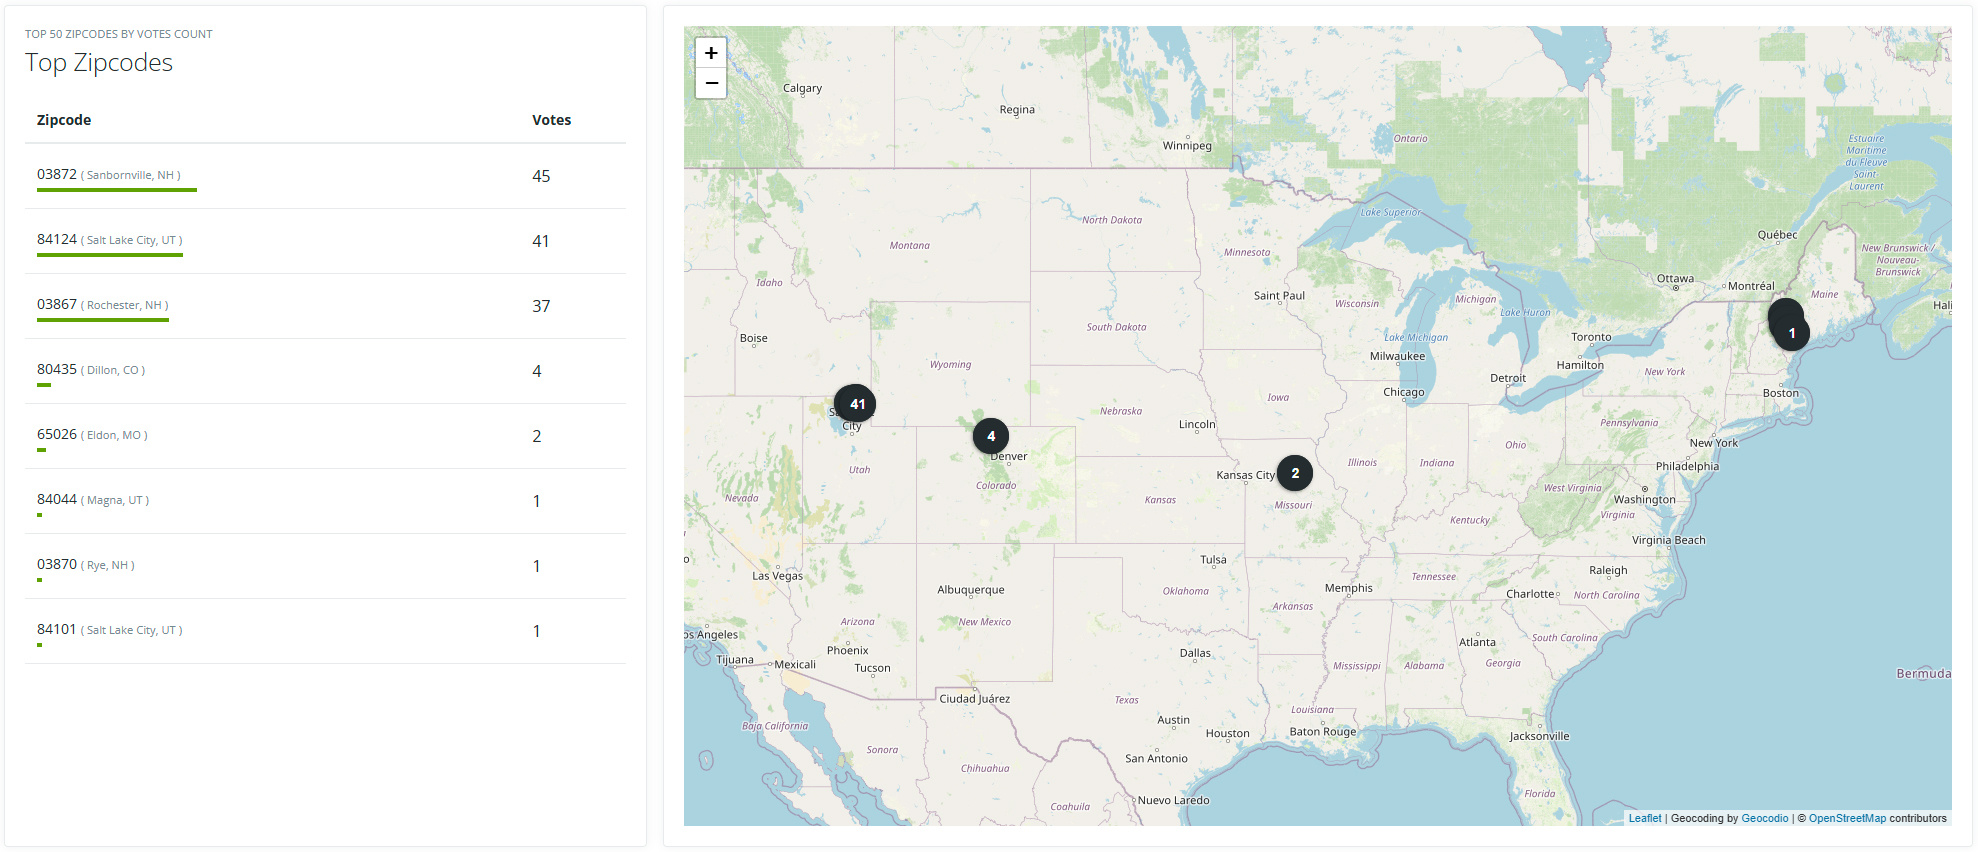Zoom in on the map

(x=711, y=53)
